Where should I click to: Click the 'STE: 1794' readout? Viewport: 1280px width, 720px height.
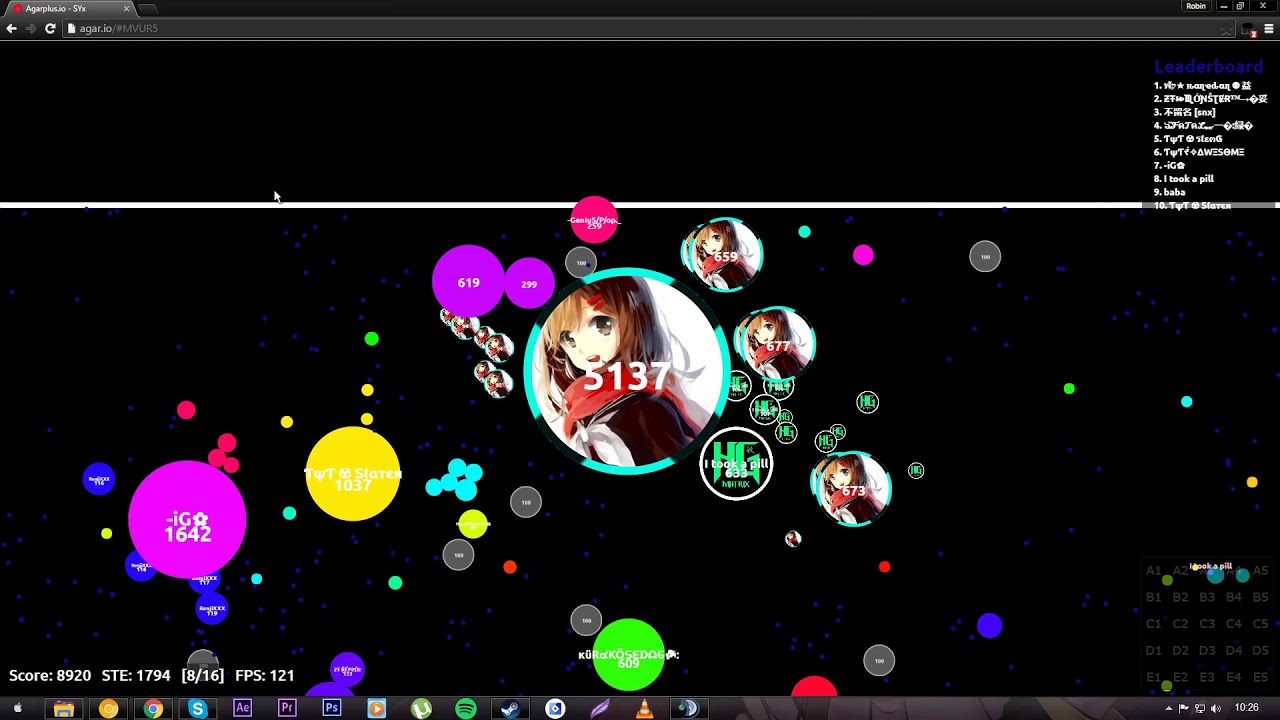[x=136, y=676]
